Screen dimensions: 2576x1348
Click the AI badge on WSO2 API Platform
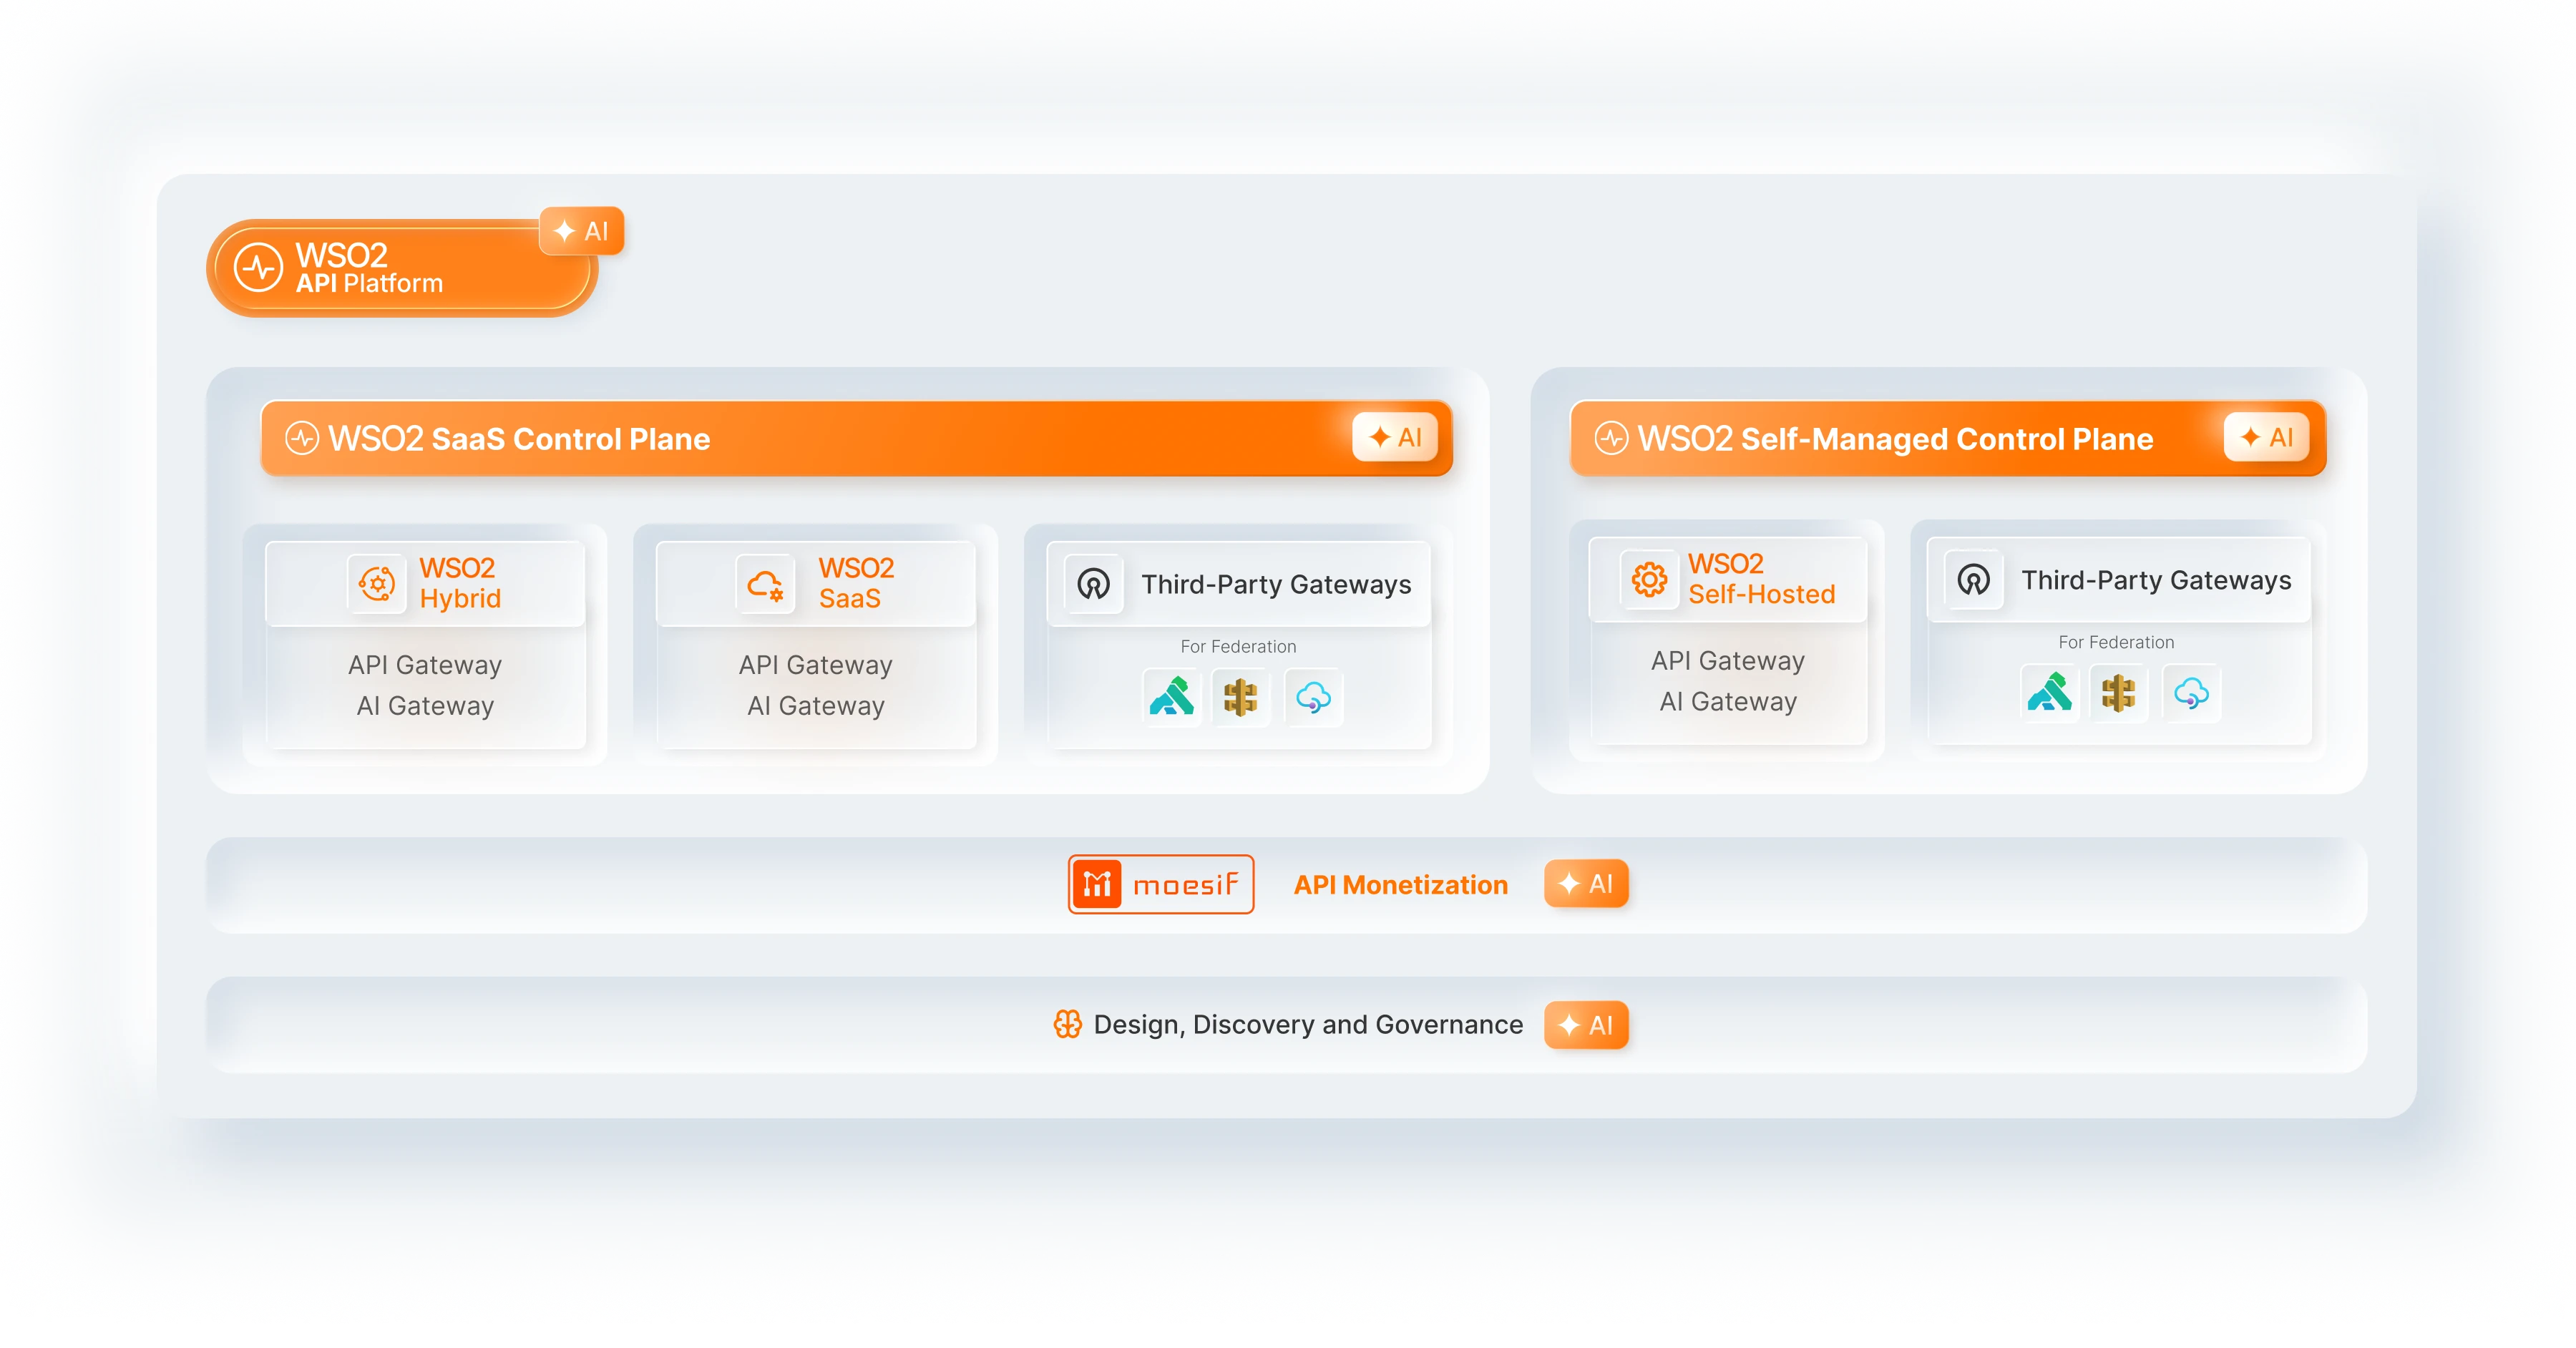tap(581, 231)
